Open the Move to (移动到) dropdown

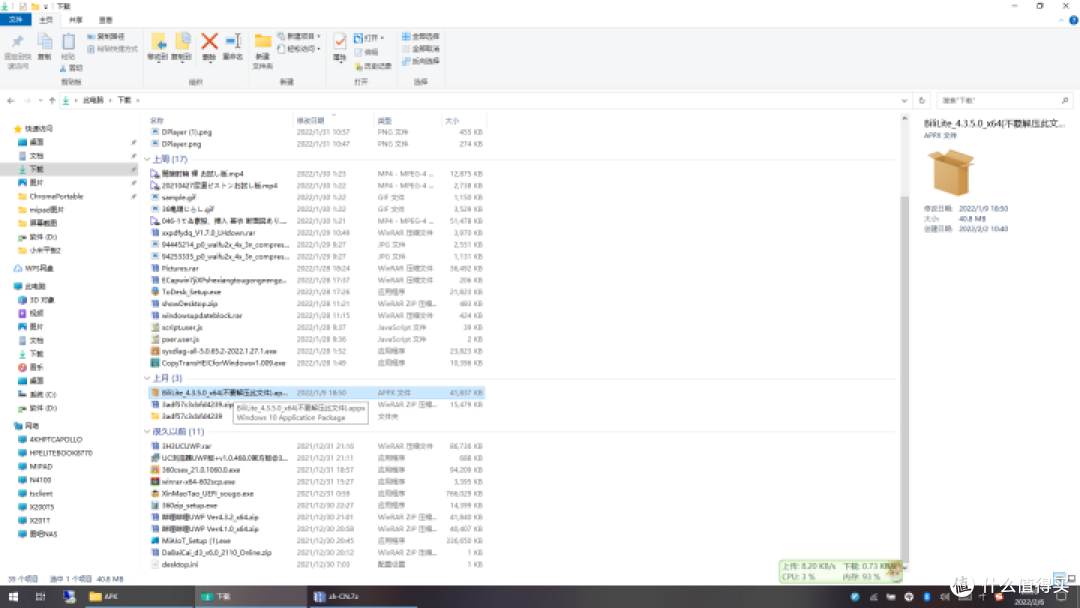[x=158, y=46]
